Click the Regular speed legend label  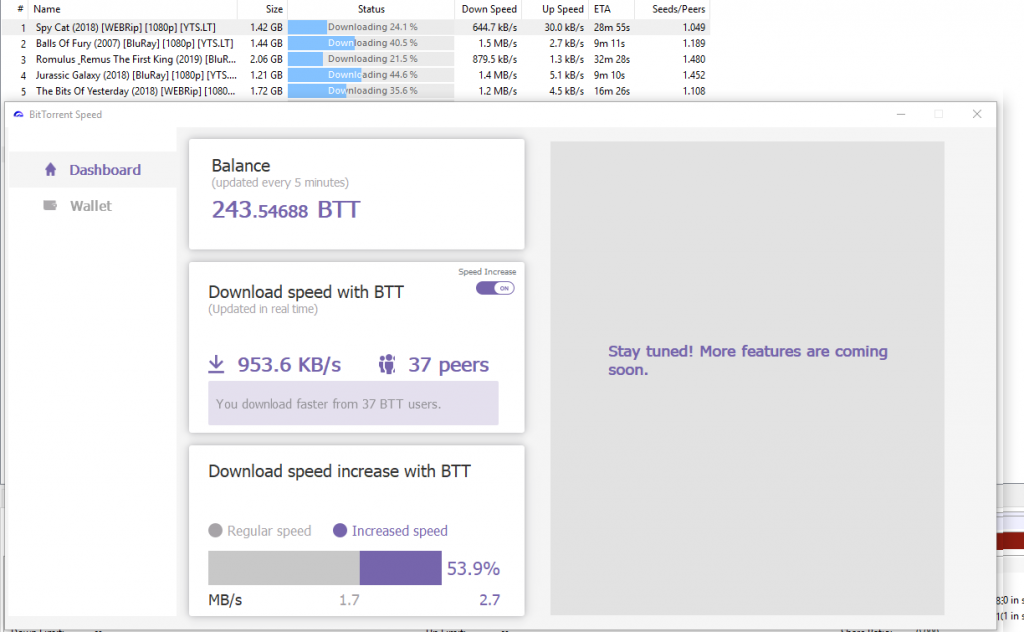(269, 531)
